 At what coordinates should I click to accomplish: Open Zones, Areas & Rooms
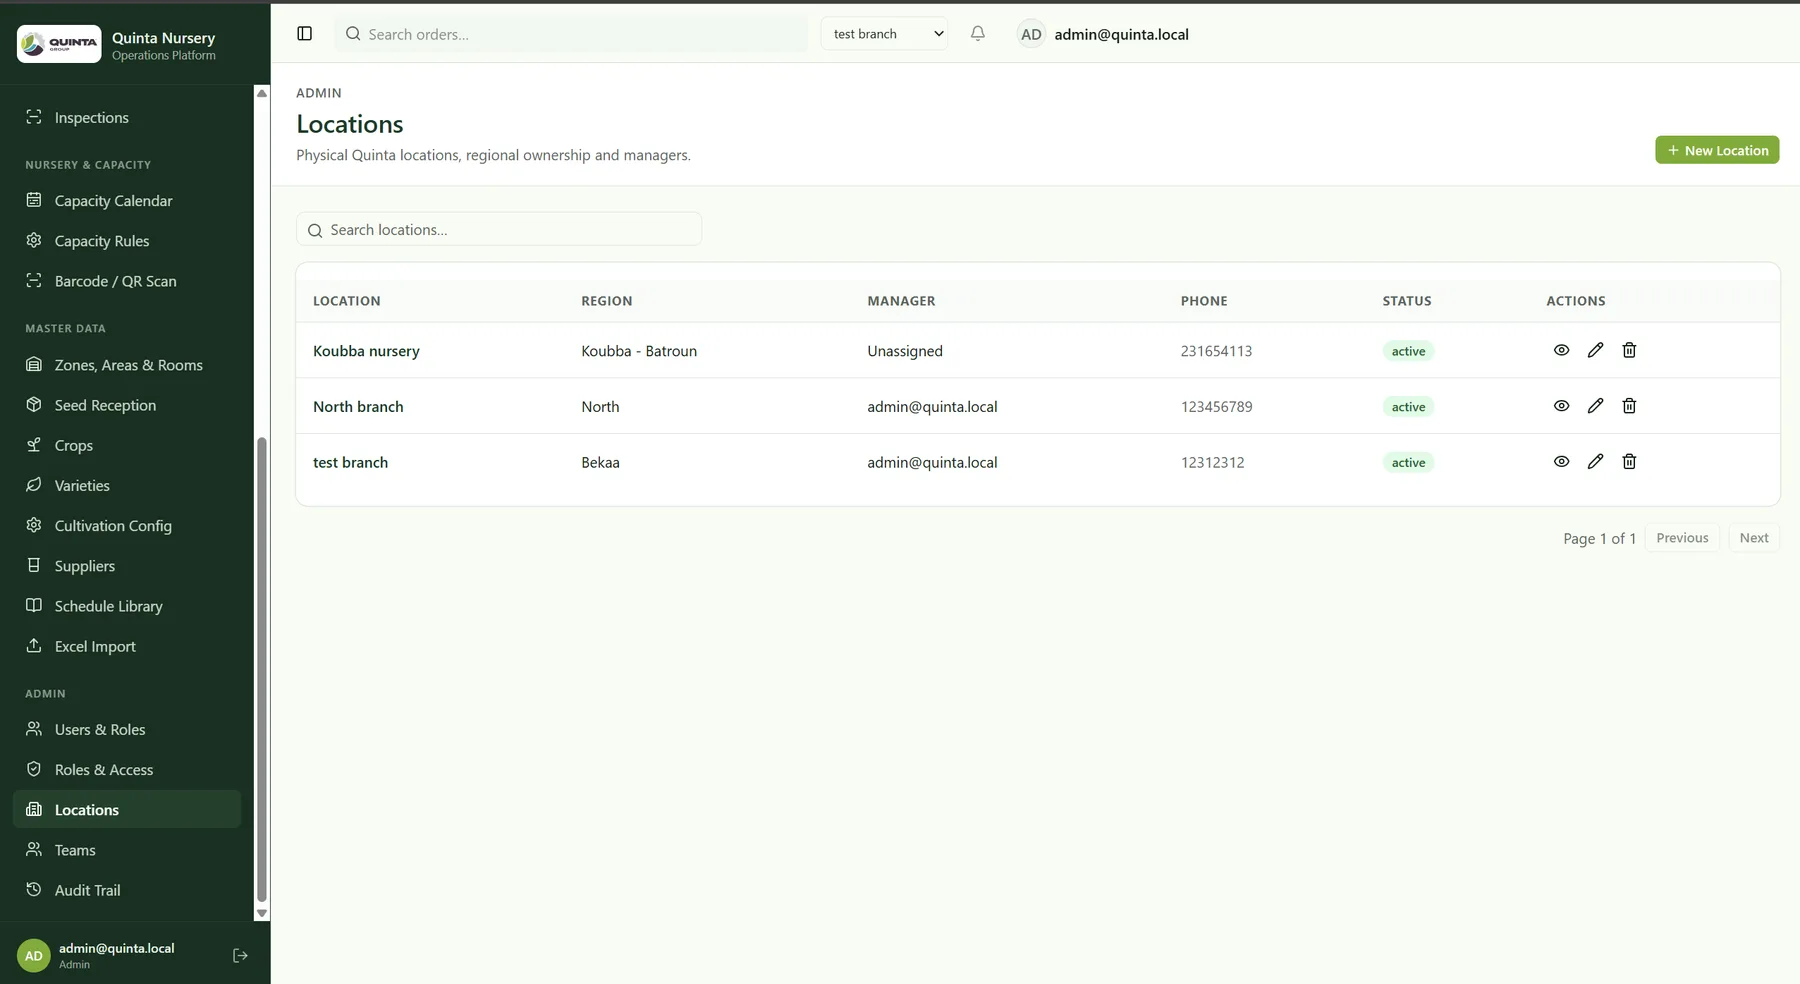(127, 365)
